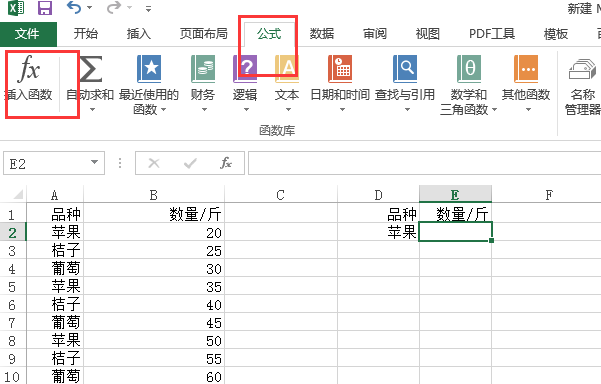The height and width of the screenshot is (384, 601).
Task: Open Lookup and Reference functions icon
Action: pos(405,69)
